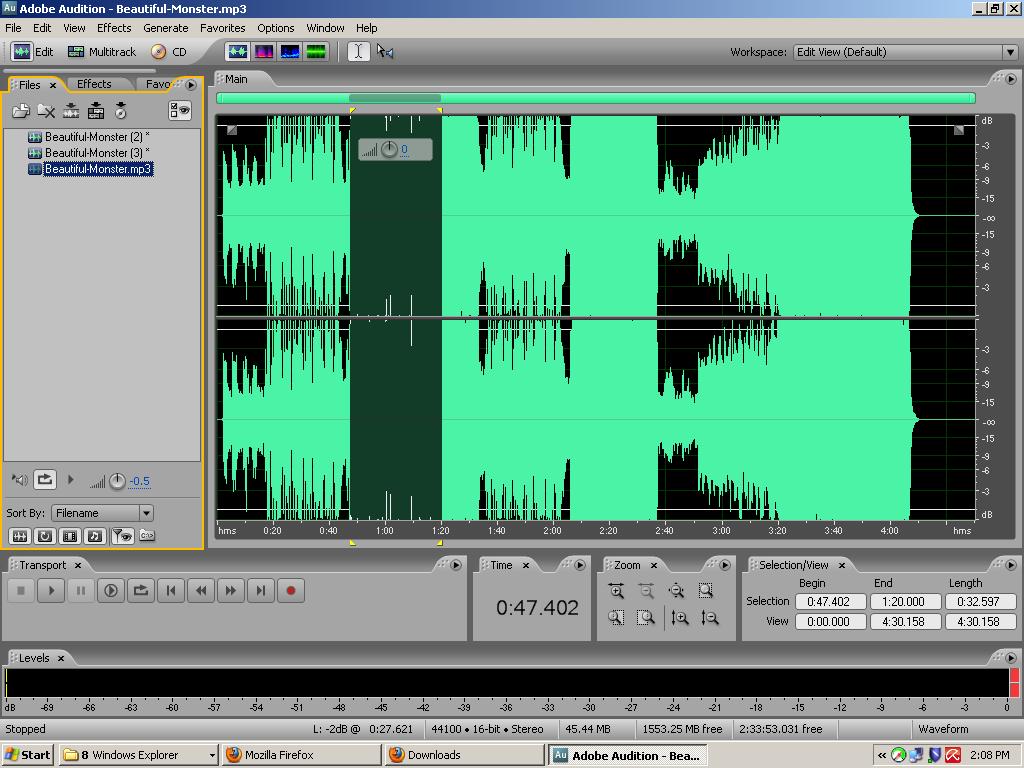Toggle Auto-Play speaker in Files panel
1024x768 pixels.
20,480
